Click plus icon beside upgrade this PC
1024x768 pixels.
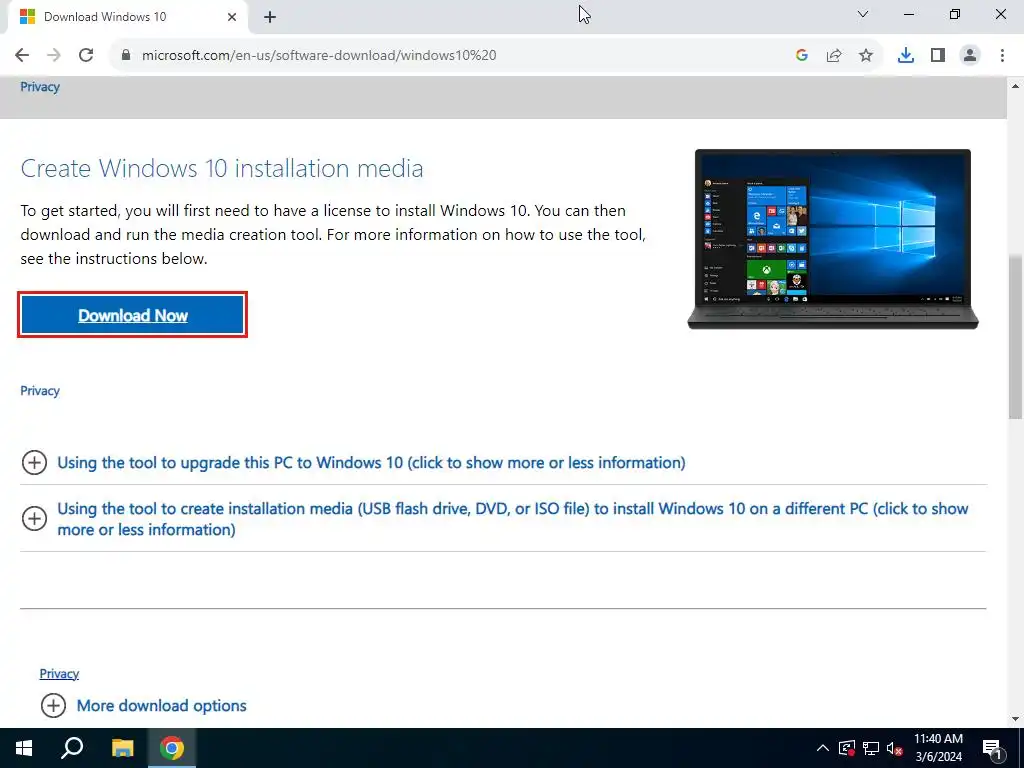(x=34, y=462)
